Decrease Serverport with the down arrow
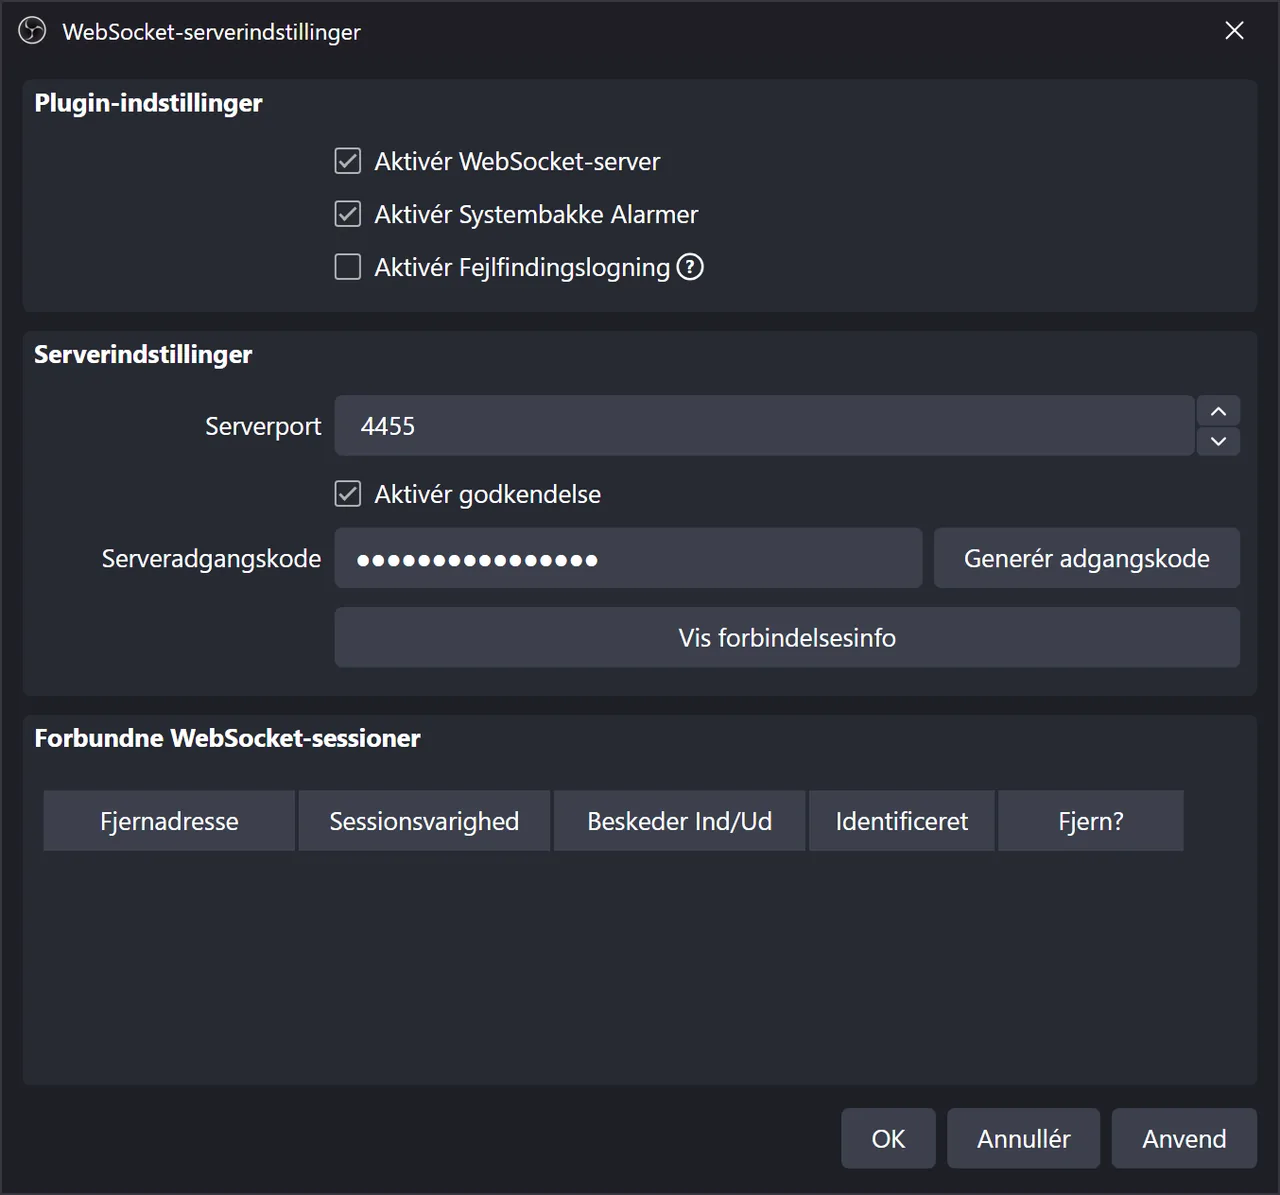 pos(1218,441)
